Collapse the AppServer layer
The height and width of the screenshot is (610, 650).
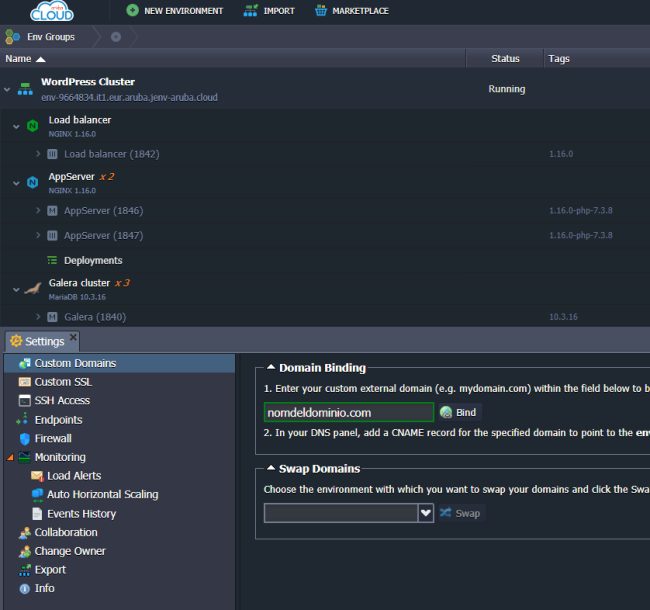(x=16, y=183)
